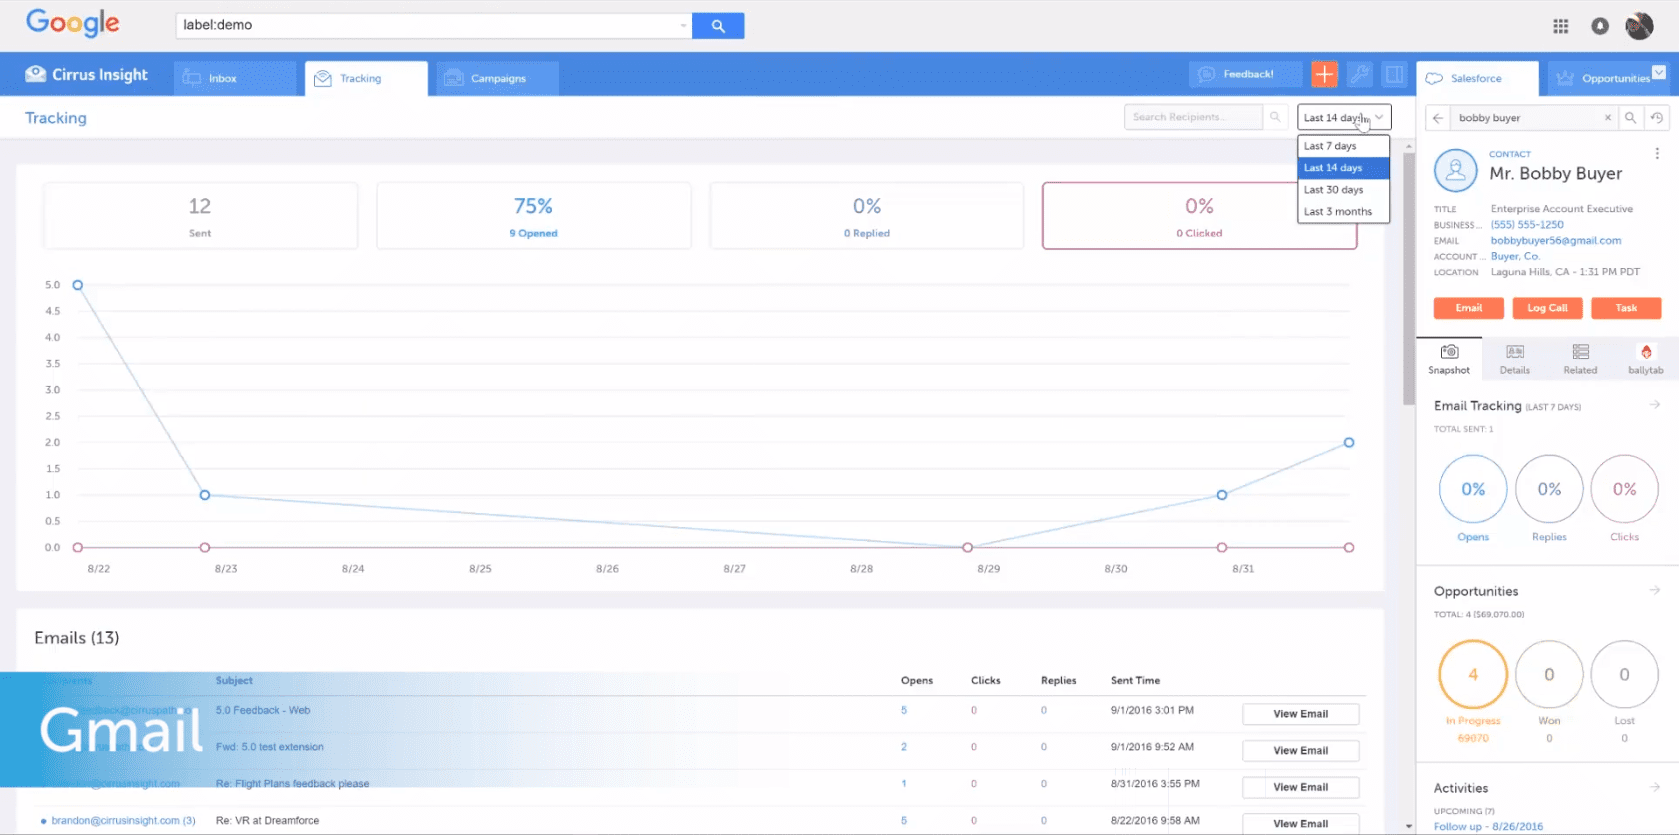Click the Log Call button

pos(1547,308)
